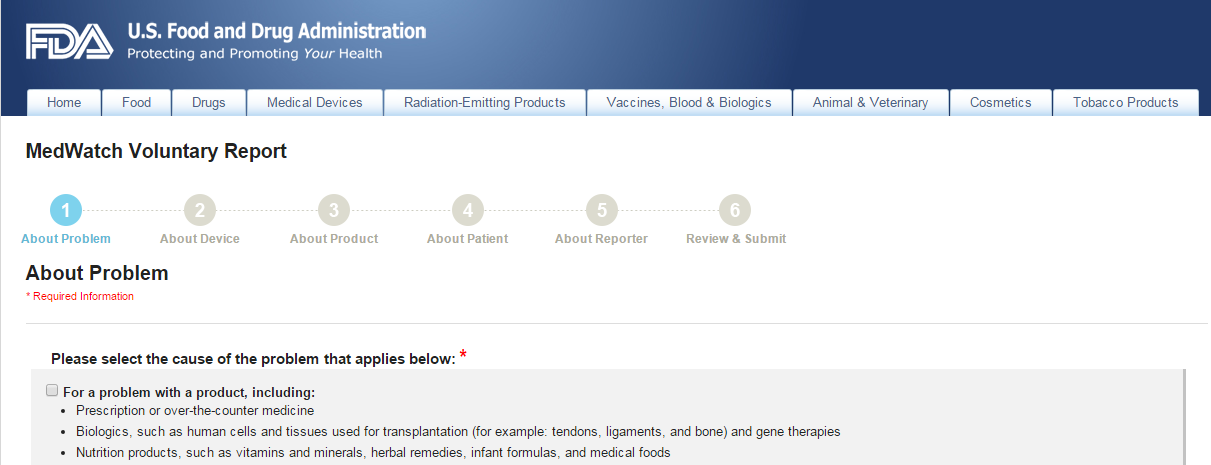Switch to the Cosmetics tab
1211x465 pixels.
[x=1001, y=102]
